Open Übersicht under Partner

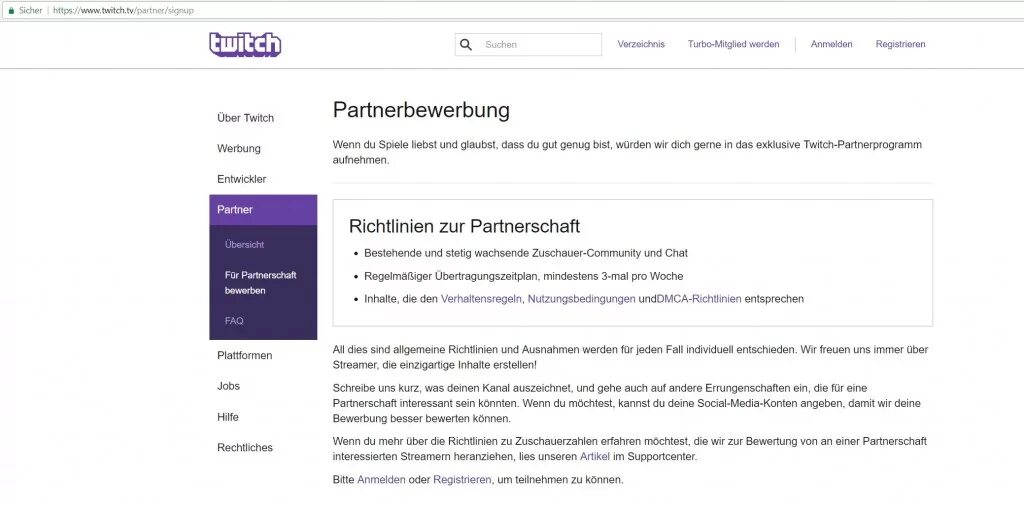244,244
